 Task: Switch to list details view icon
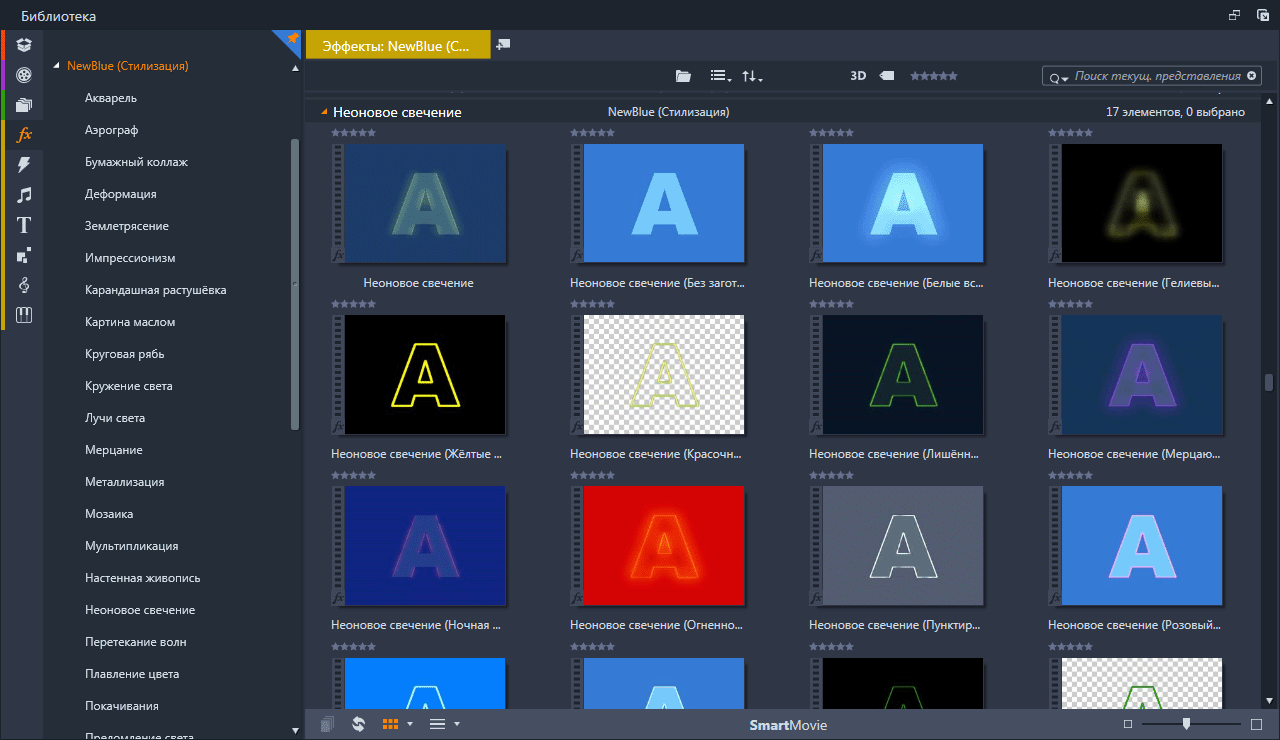tap(437, 724)
